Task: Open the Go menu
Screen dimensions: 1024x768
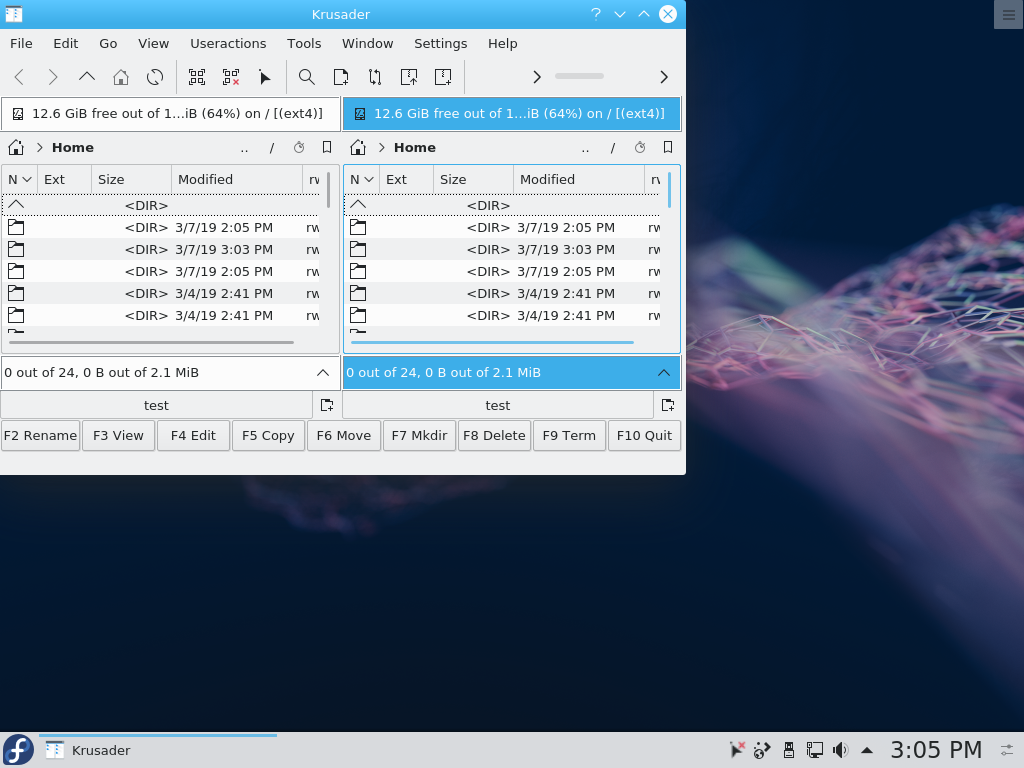Action: coord(108,44)
